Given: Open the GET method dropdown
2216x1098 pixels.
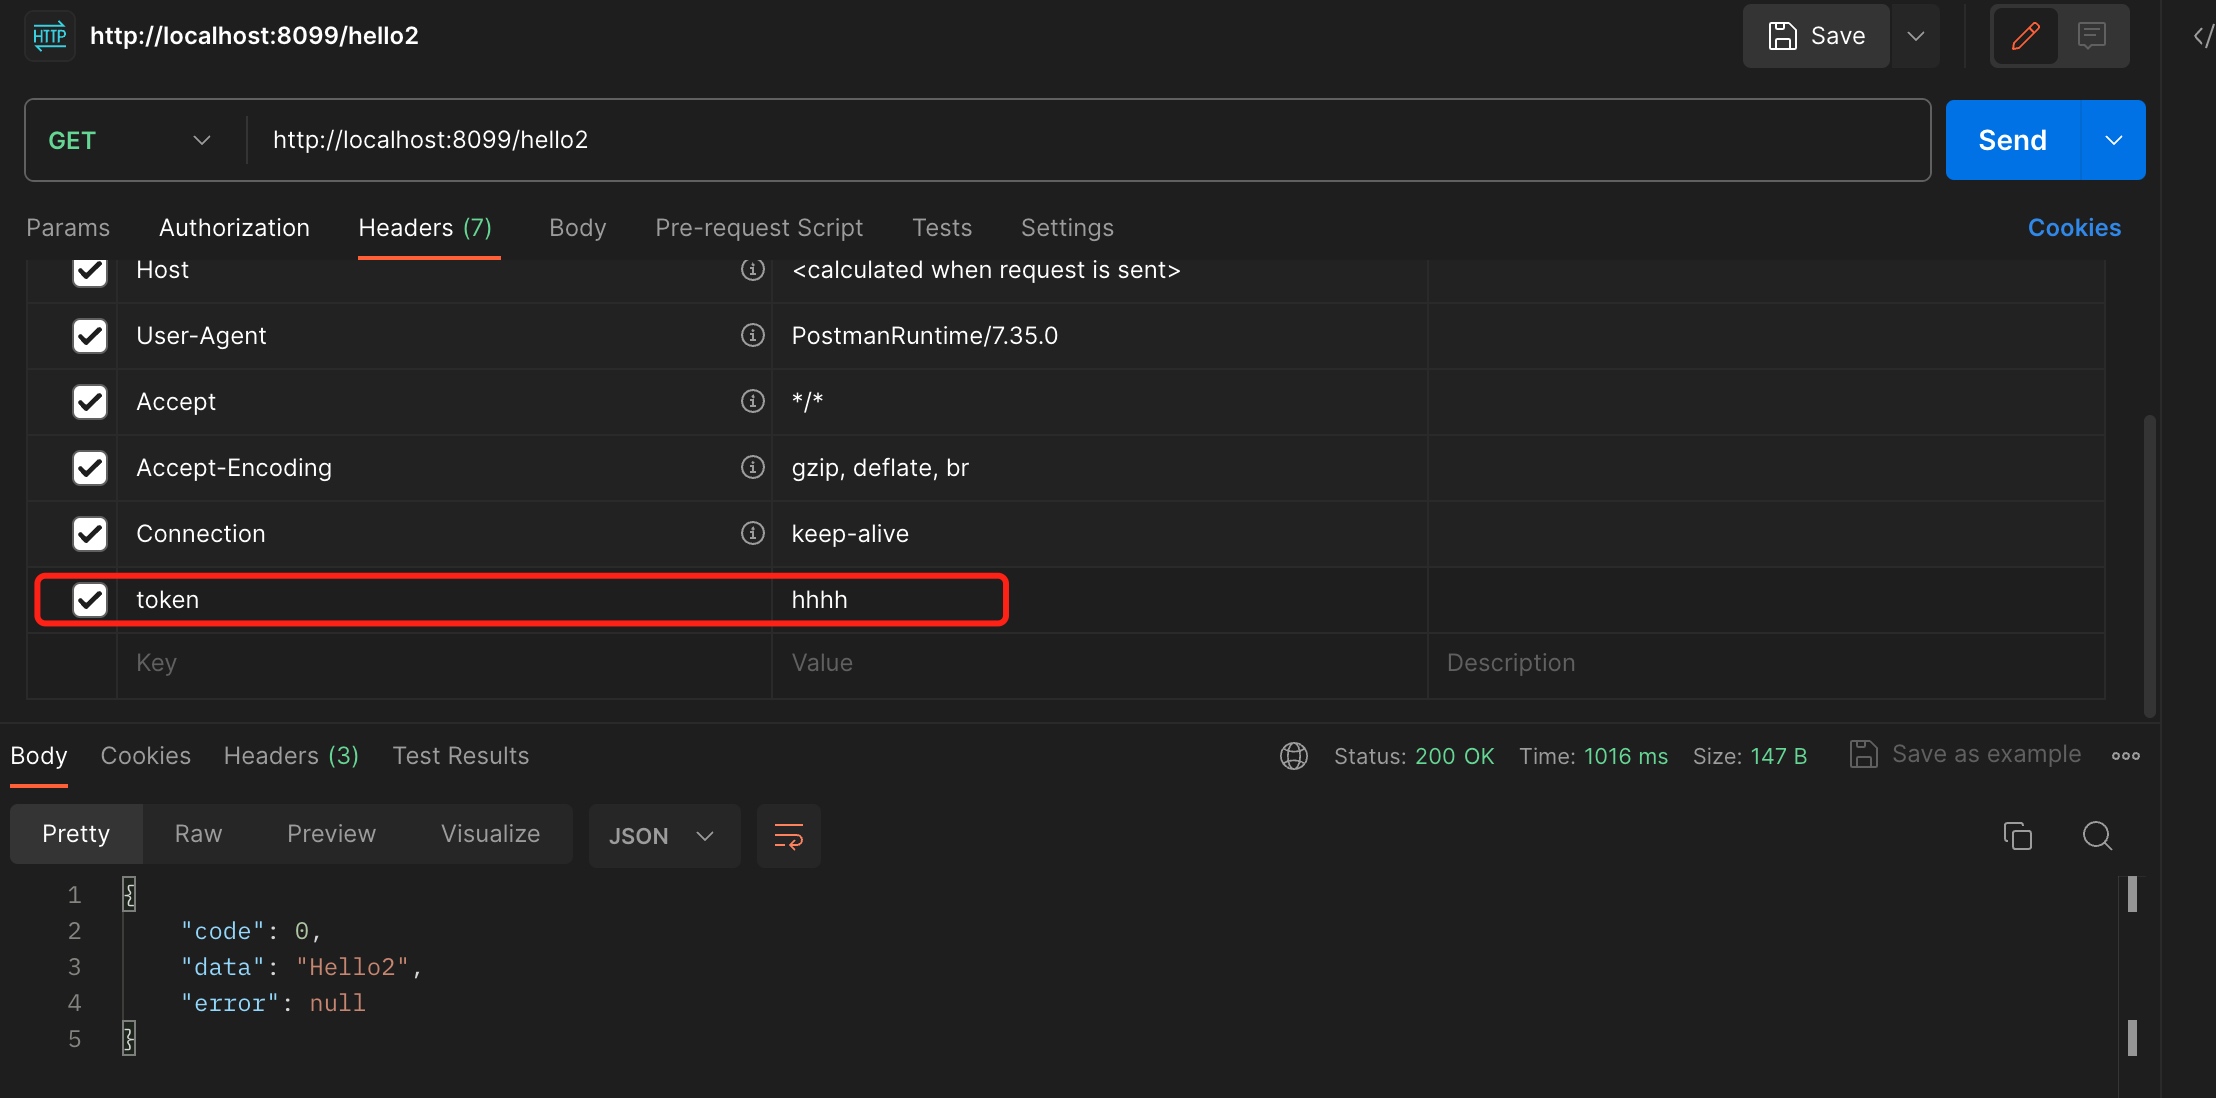Looking at the screenshot, I should [130, 140].
